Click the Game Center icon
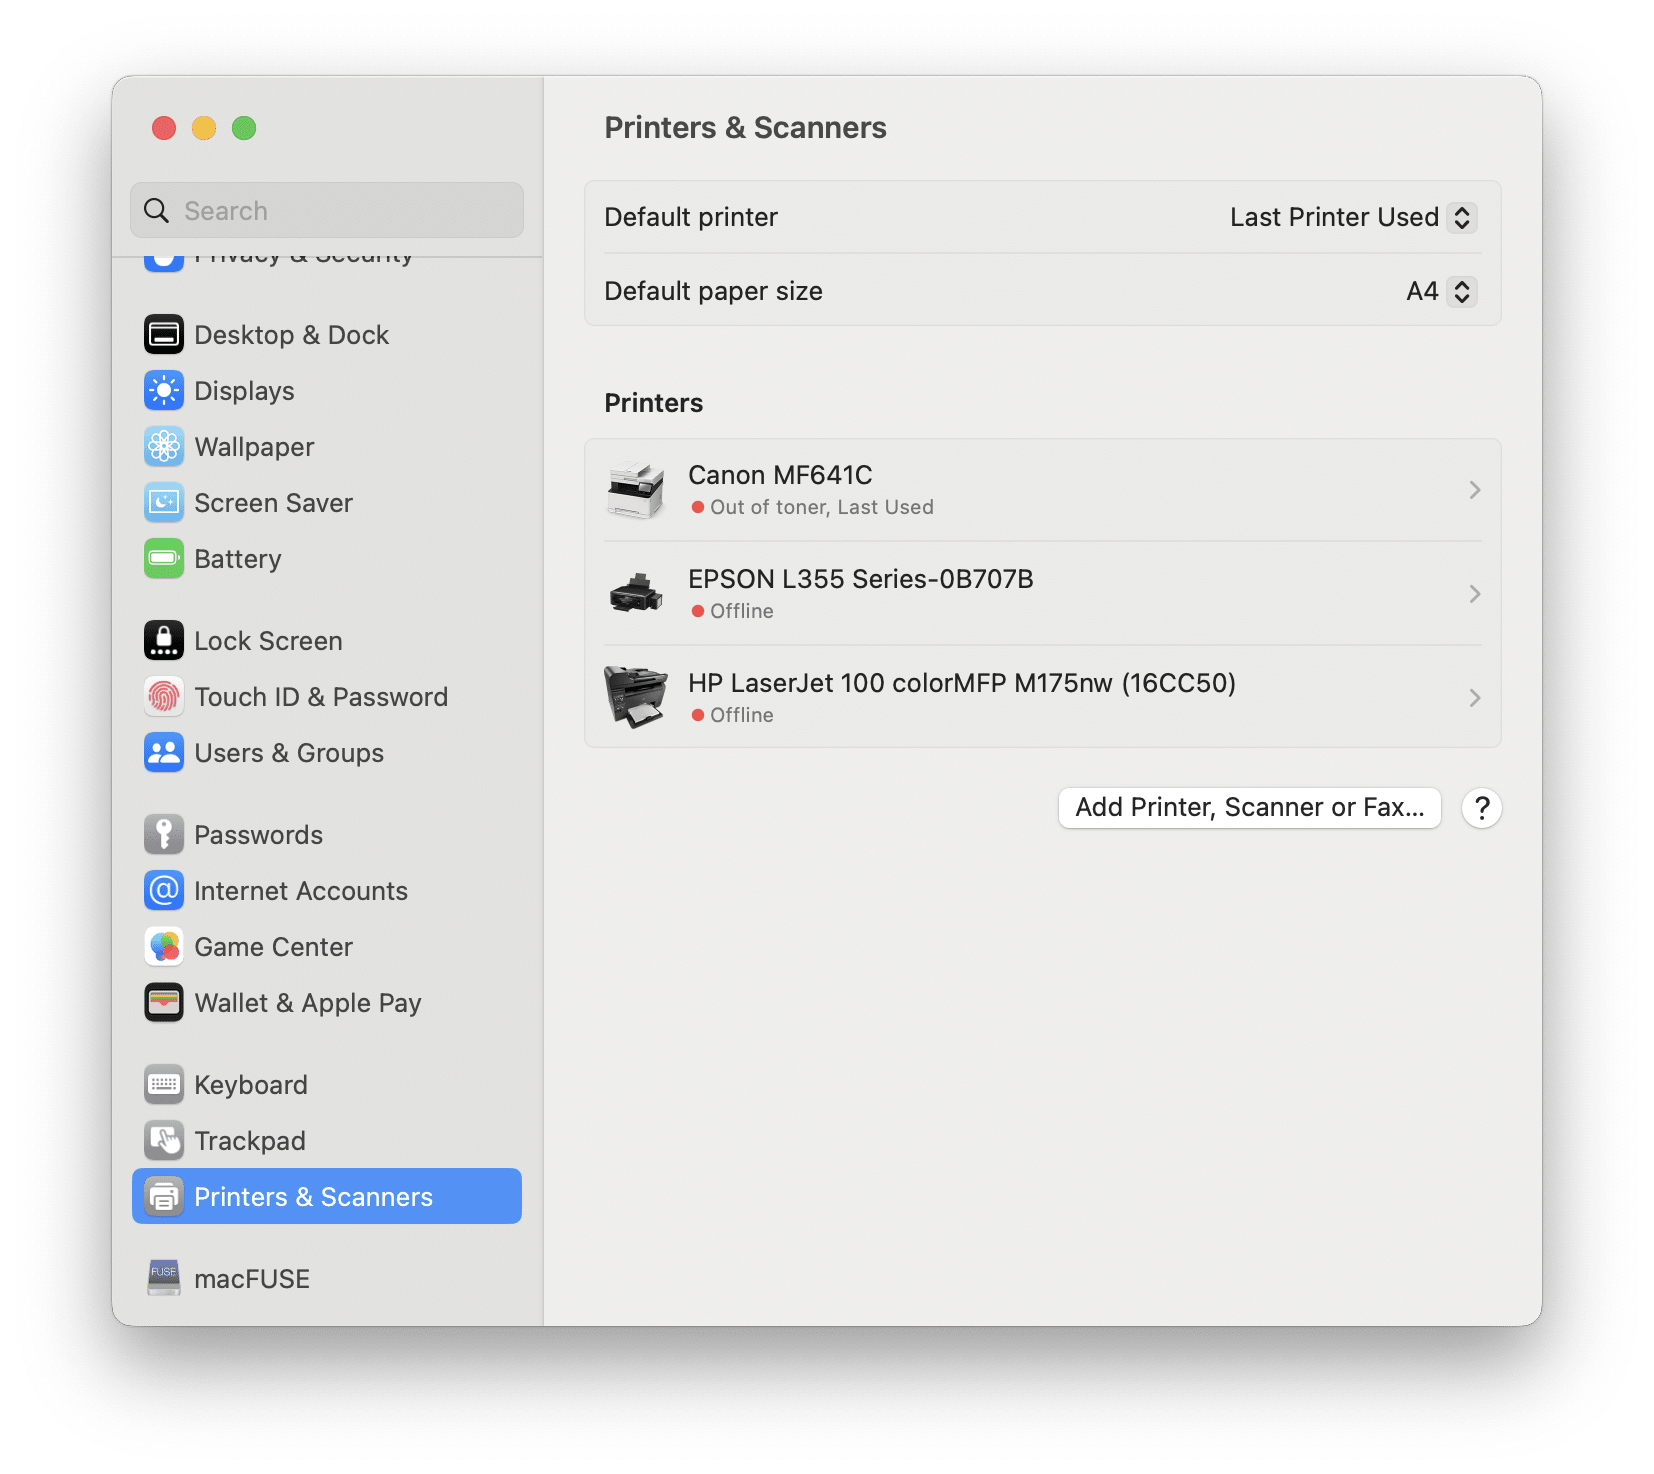The width and height of the screenshot is (1654, 1474). click(x=163, y=945)
